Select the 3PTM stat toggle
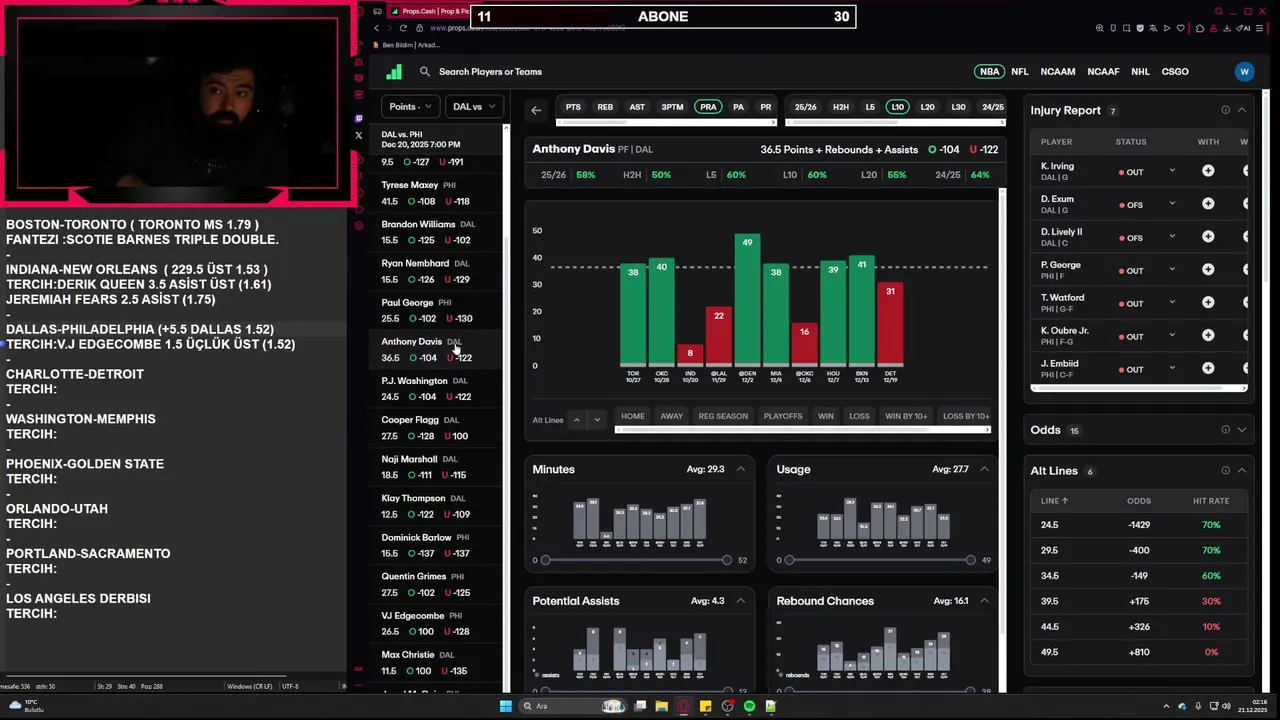Screen dimensions: 1280x720 pyautogui.click(x=672, y=107)
